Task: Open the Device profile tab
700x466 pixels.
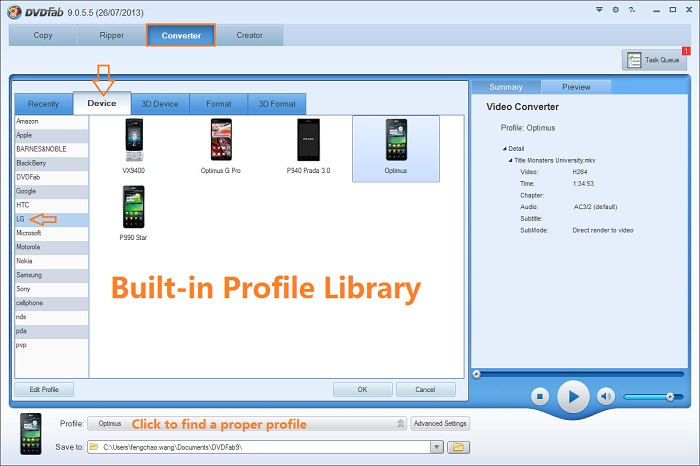Action: (102, 103)
